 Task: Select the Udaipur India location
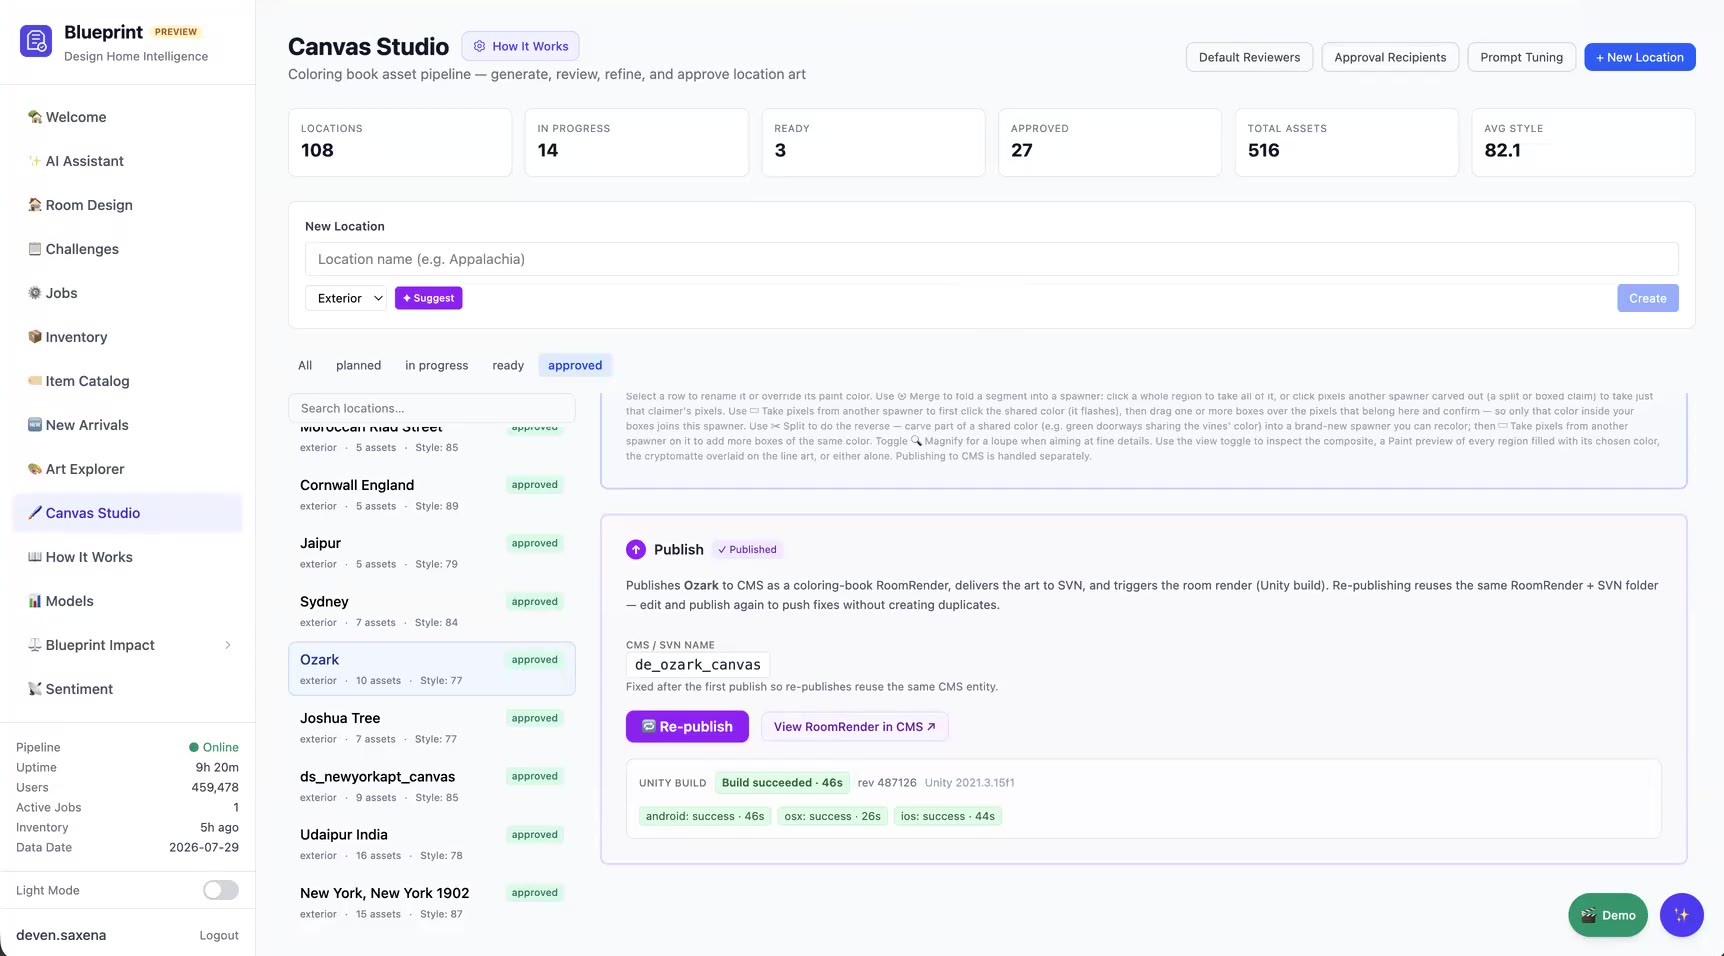pyautogui.click(x=432, y=844)
